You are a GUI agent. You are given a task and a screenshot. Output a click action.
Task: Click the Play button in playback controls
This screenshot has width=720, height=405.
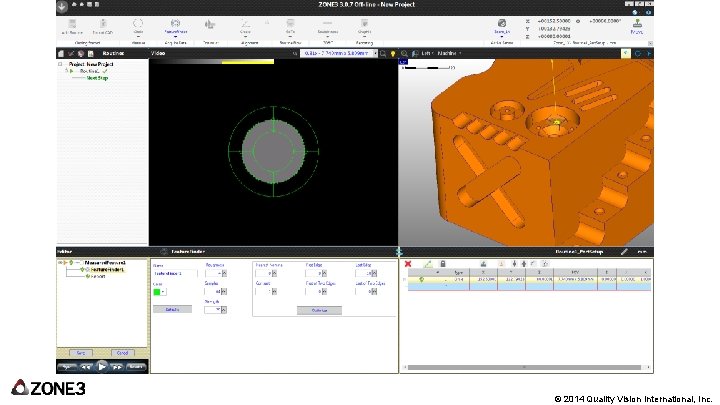click(102, 366)
